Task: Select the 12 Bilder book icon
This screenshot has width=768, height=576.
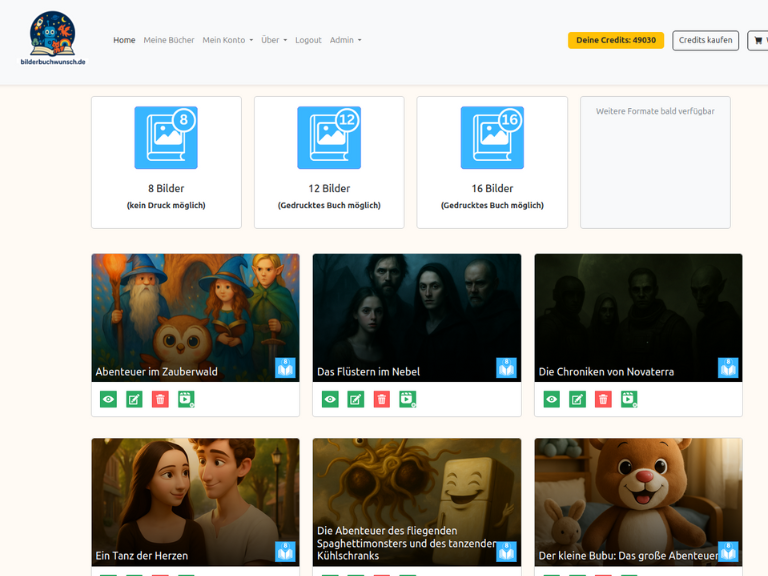Action: (x=329, y=138)
